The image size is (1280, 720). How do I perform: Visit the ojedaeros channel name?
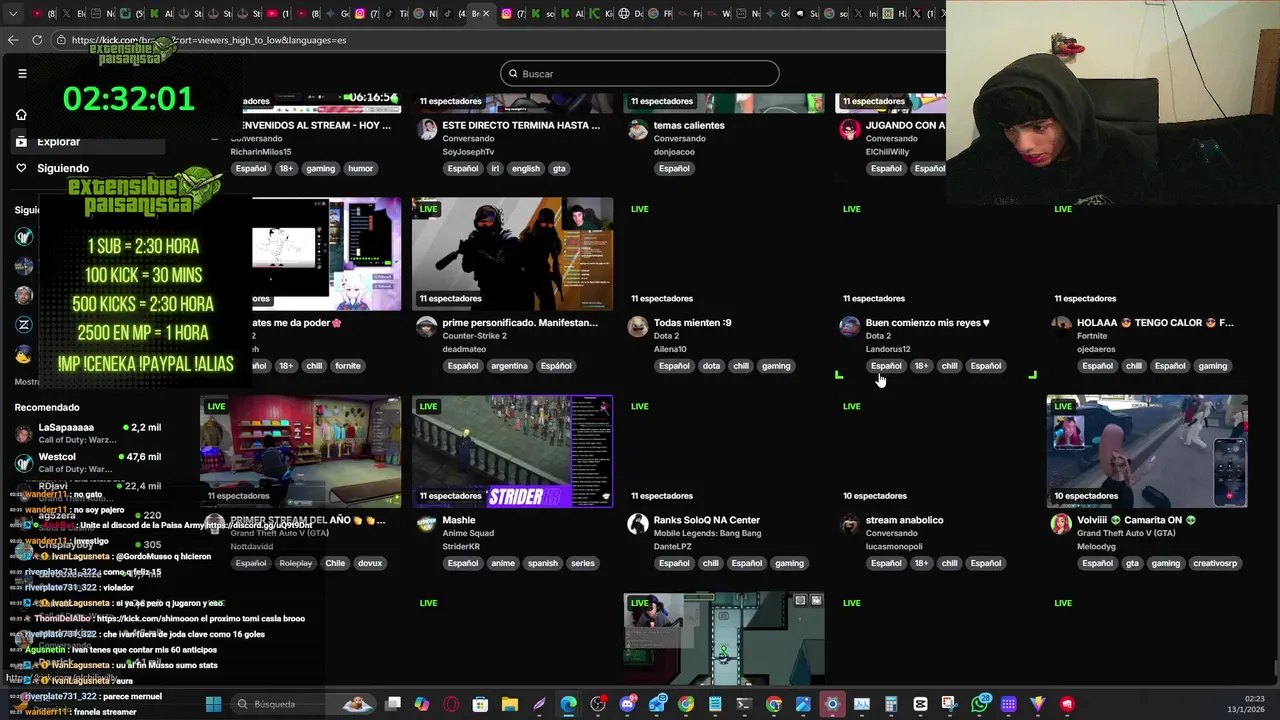coord(1096,349)
